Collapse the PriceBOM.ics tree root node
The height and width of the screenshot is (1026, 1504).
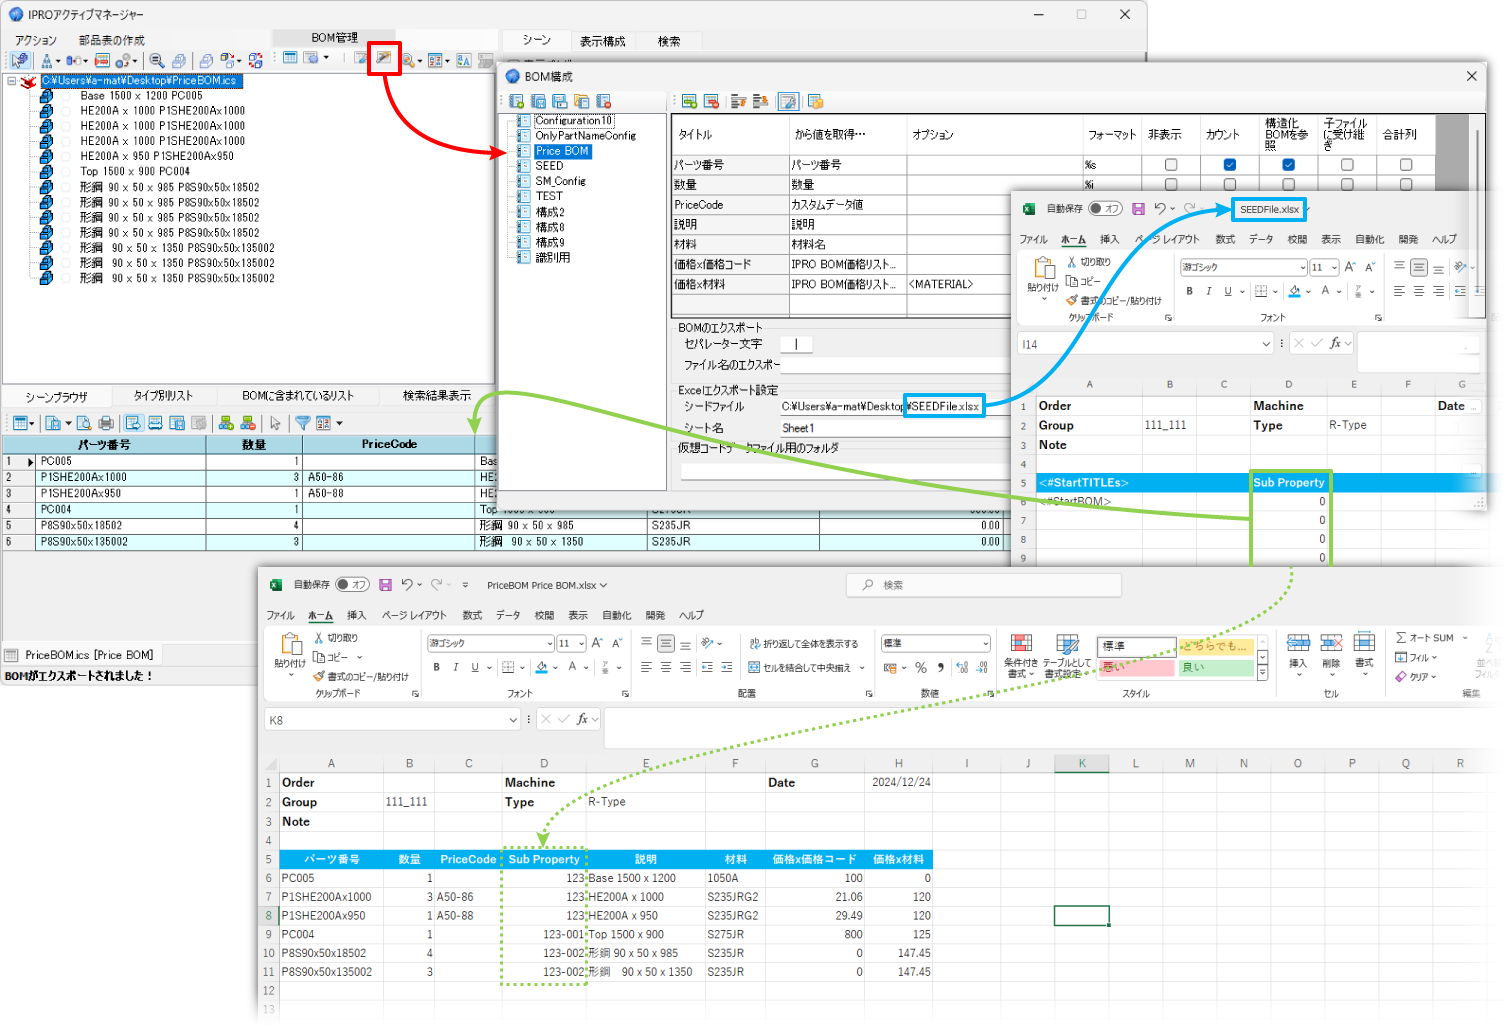[x=12, y=80]
